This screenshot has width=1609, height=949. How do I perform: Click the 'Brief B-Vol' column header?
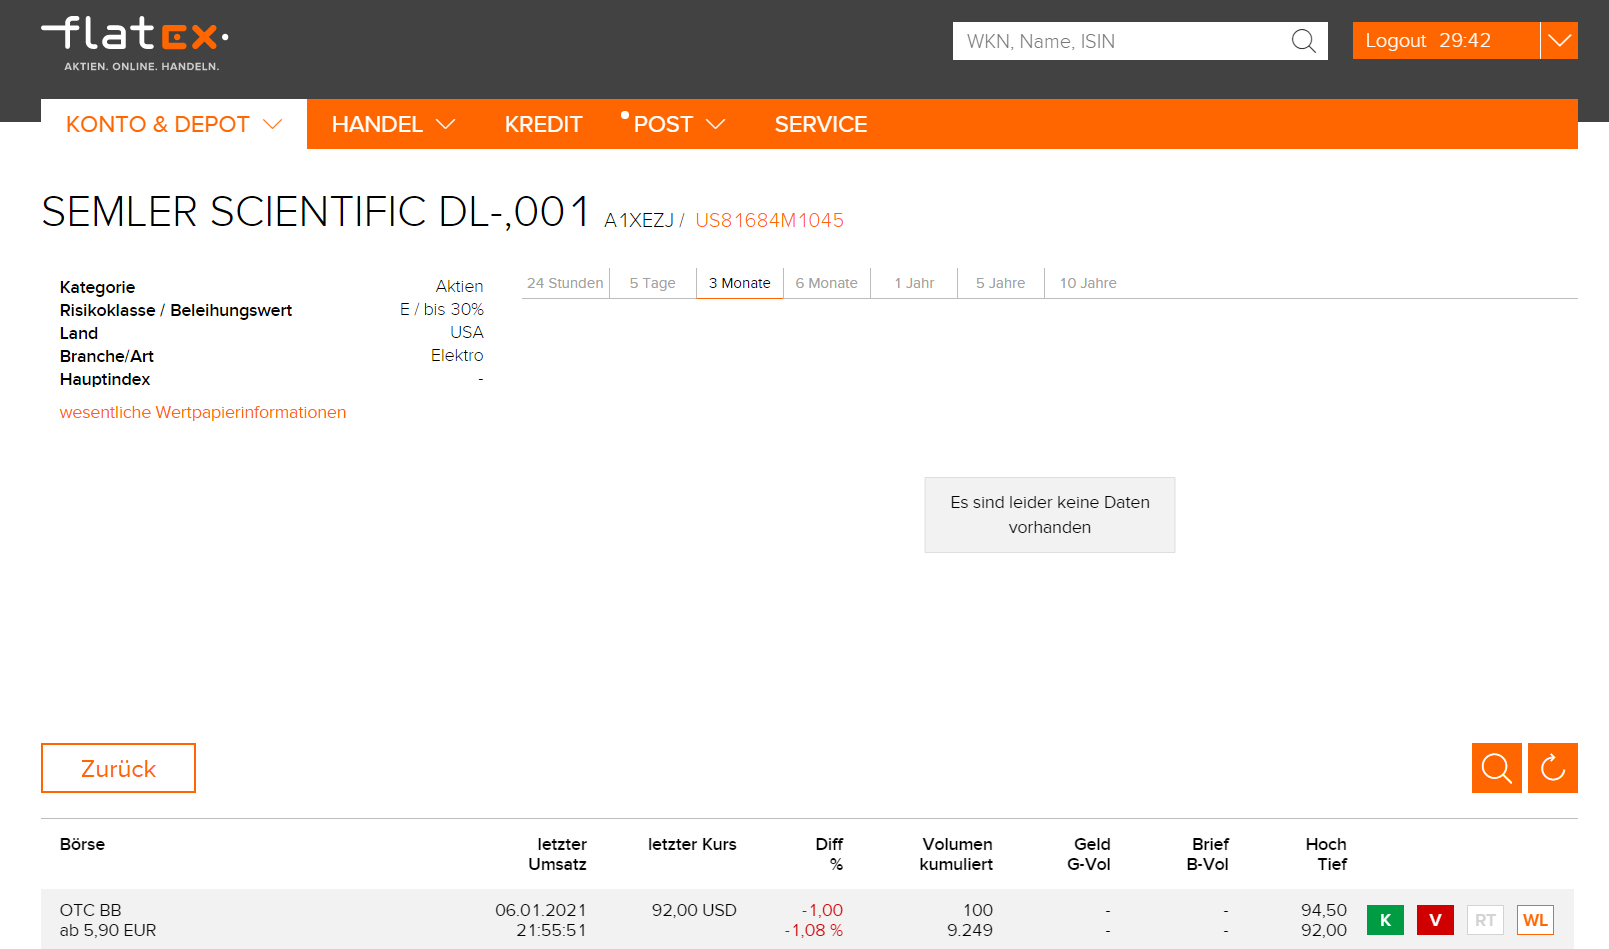1208,854
